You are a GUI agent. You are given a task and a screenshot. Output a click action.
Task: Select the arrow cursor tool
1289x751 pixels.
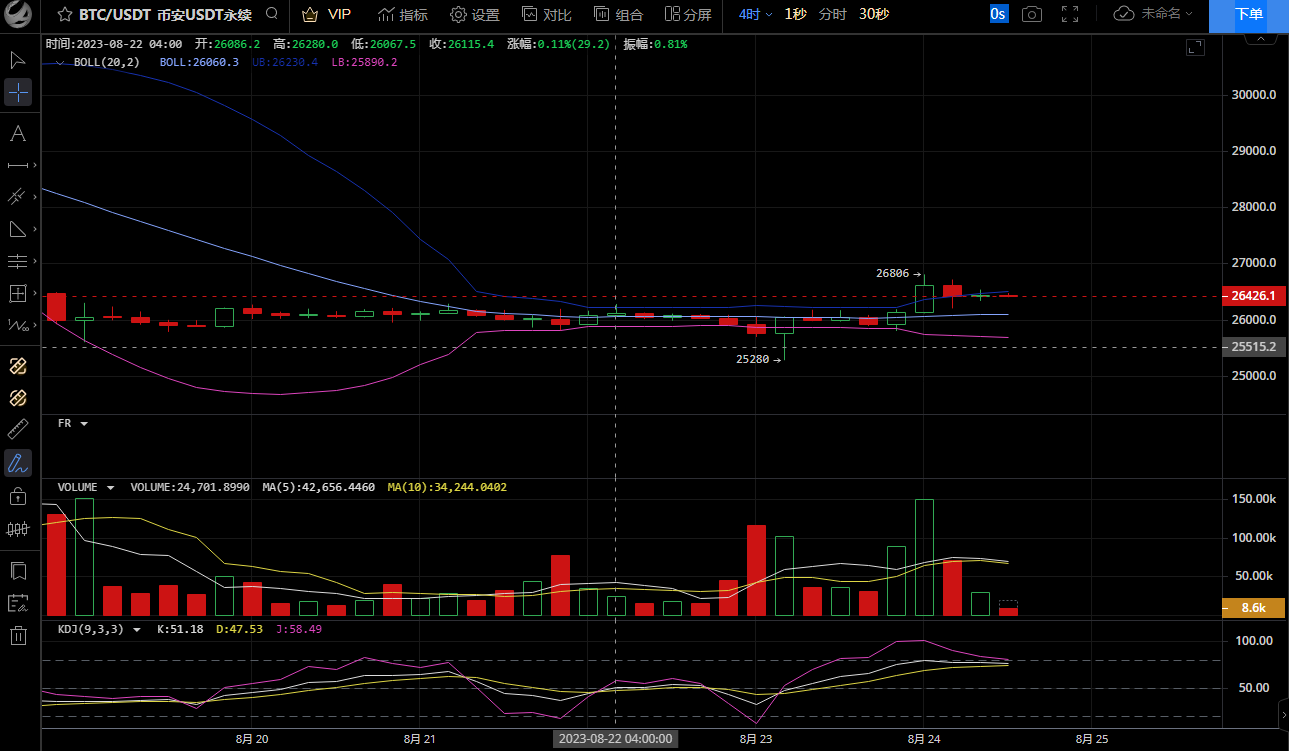tap(18, 60)
